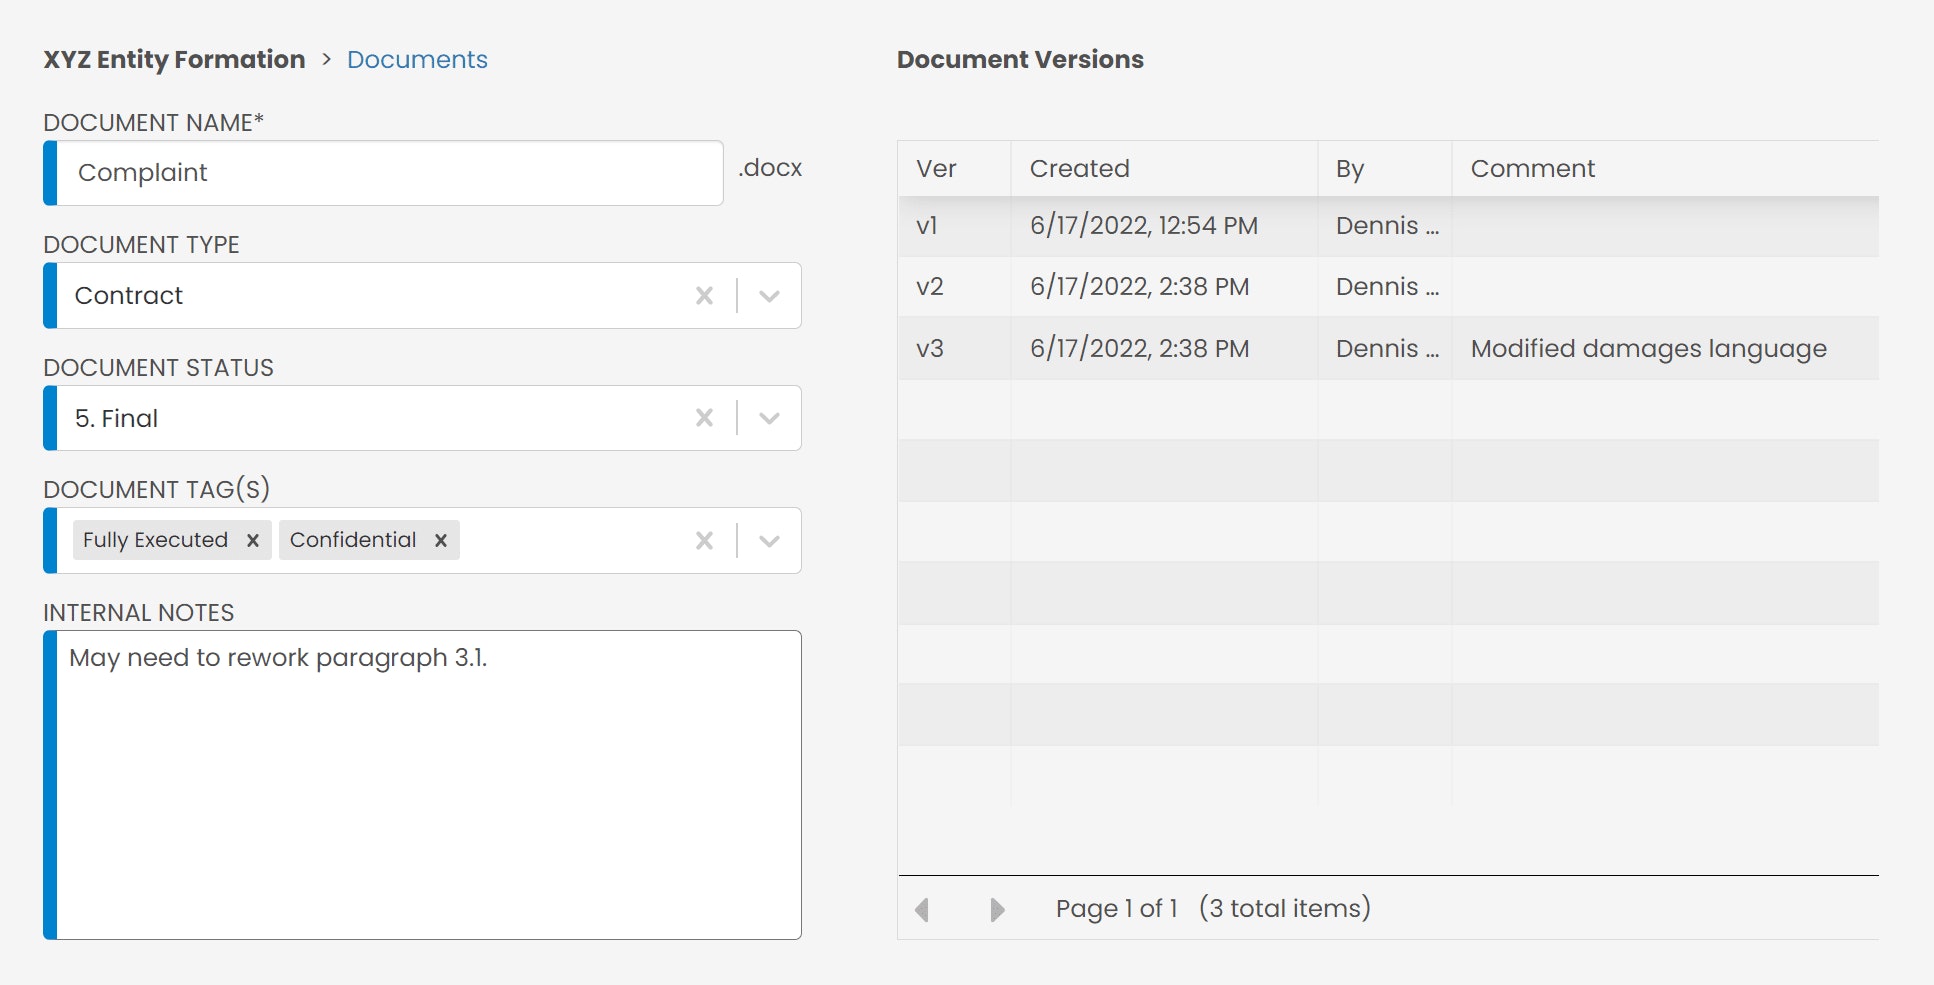The height and width of the screenshot is (985, 1934).
Task: Remove the Fully Executed tag
Action: [x=253, y=540]
